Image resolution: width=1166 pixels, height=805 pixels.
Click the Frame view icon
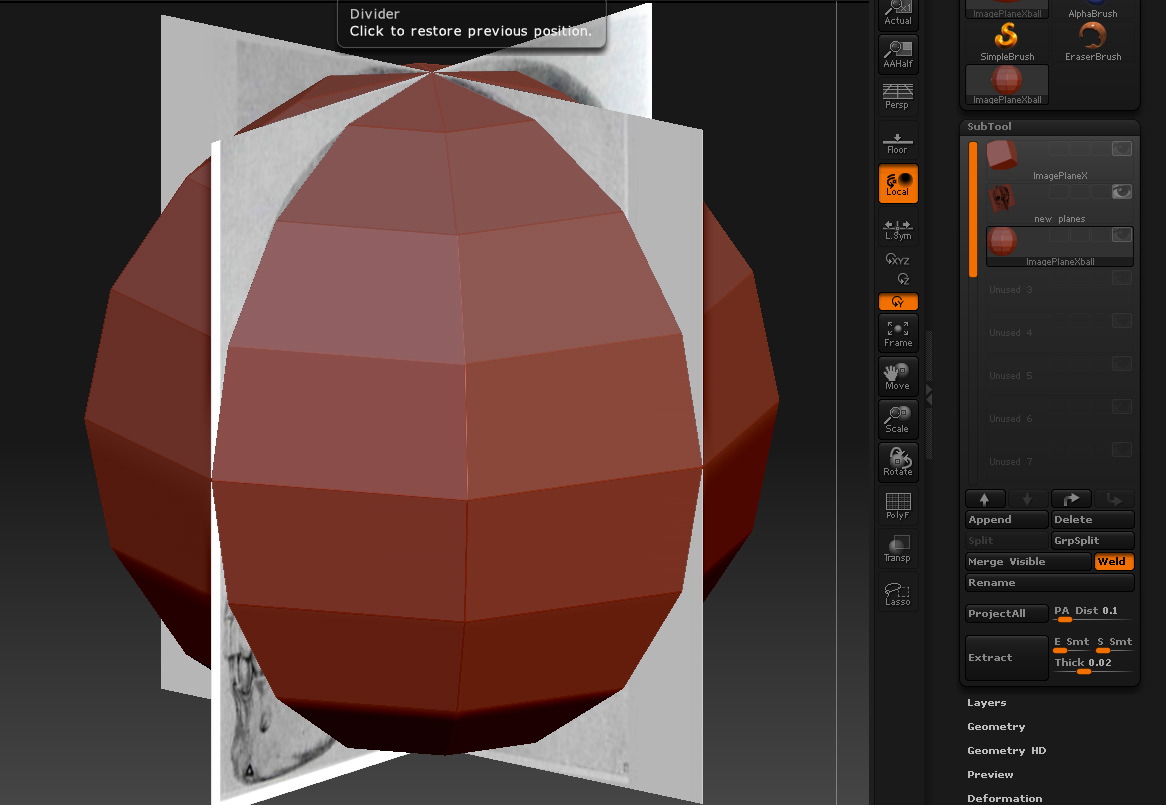[x=897, y=334]
